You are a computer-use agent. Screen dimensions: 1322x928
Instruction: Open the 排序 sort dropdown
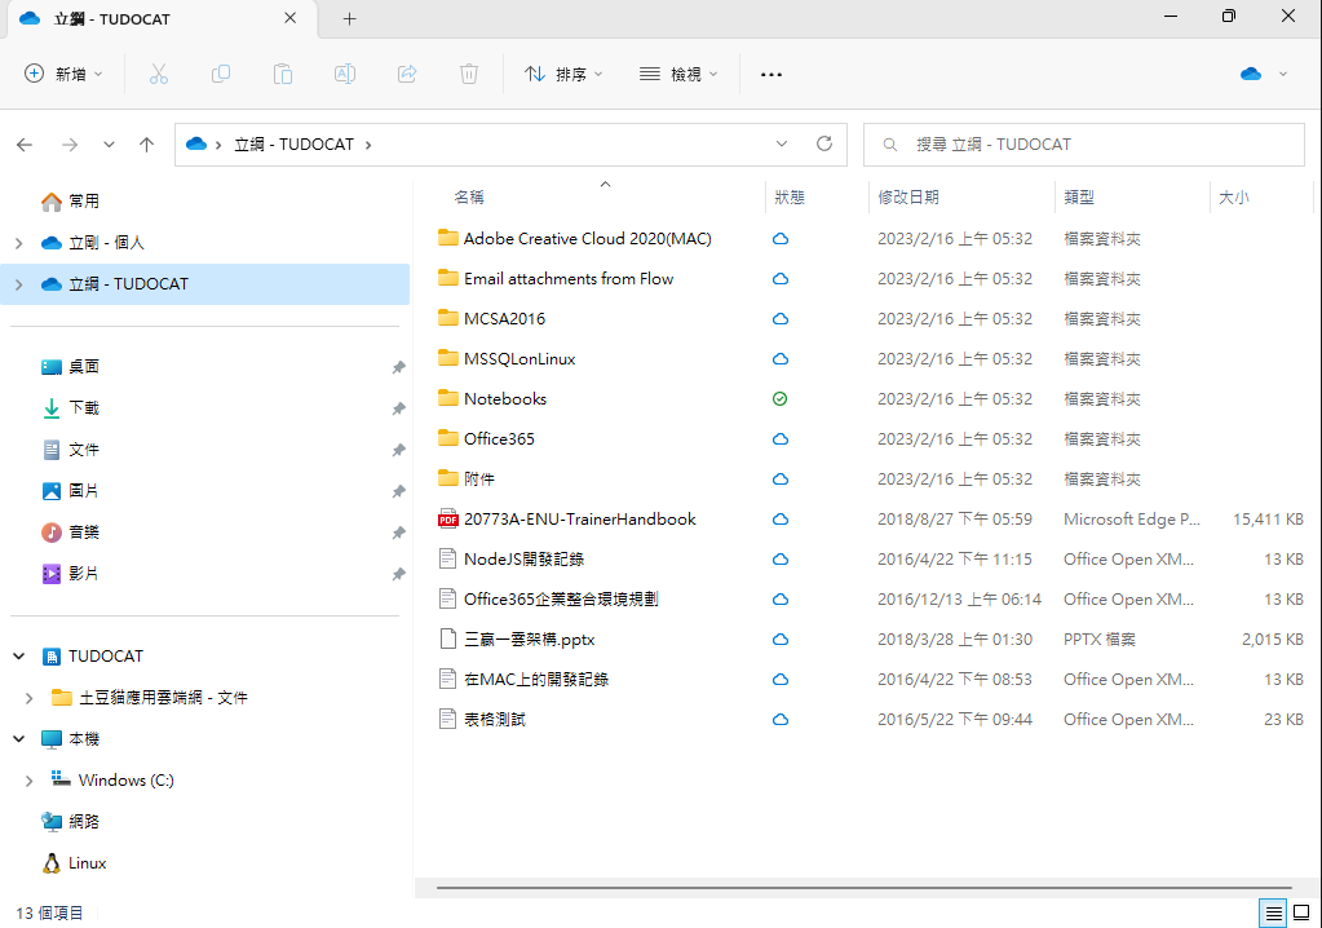[x=564, y=74]
